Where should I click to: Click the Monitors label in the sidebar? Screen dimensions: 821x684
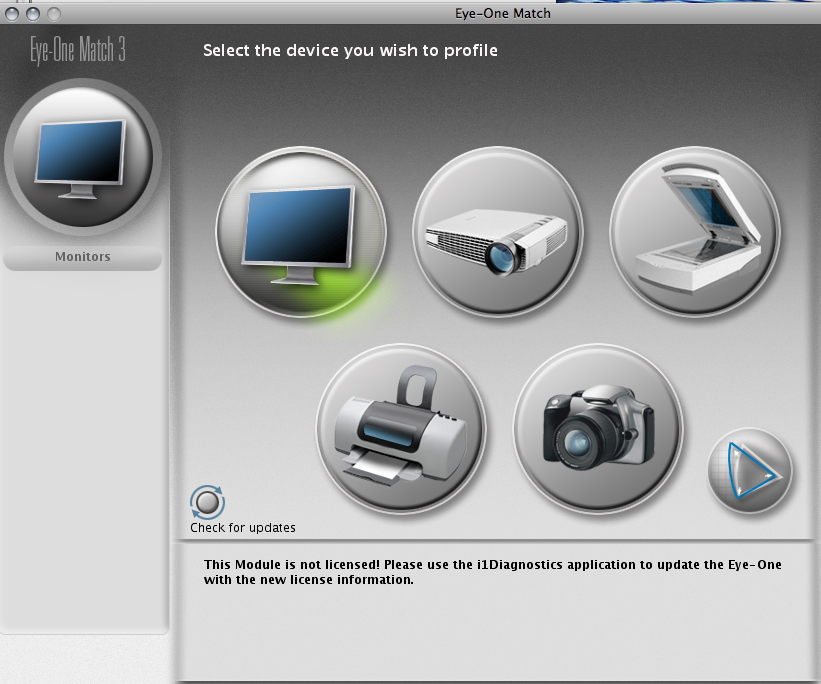coord(83,257)
